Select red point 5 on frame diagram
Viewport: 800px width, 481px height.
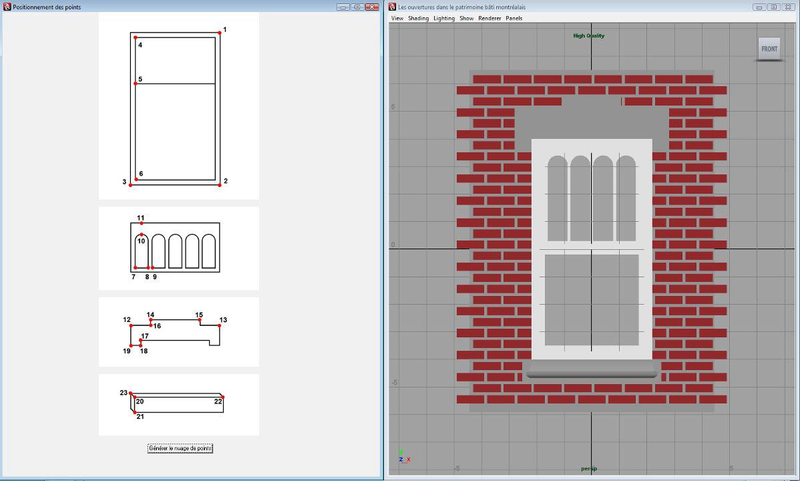[x=135, y=84]
